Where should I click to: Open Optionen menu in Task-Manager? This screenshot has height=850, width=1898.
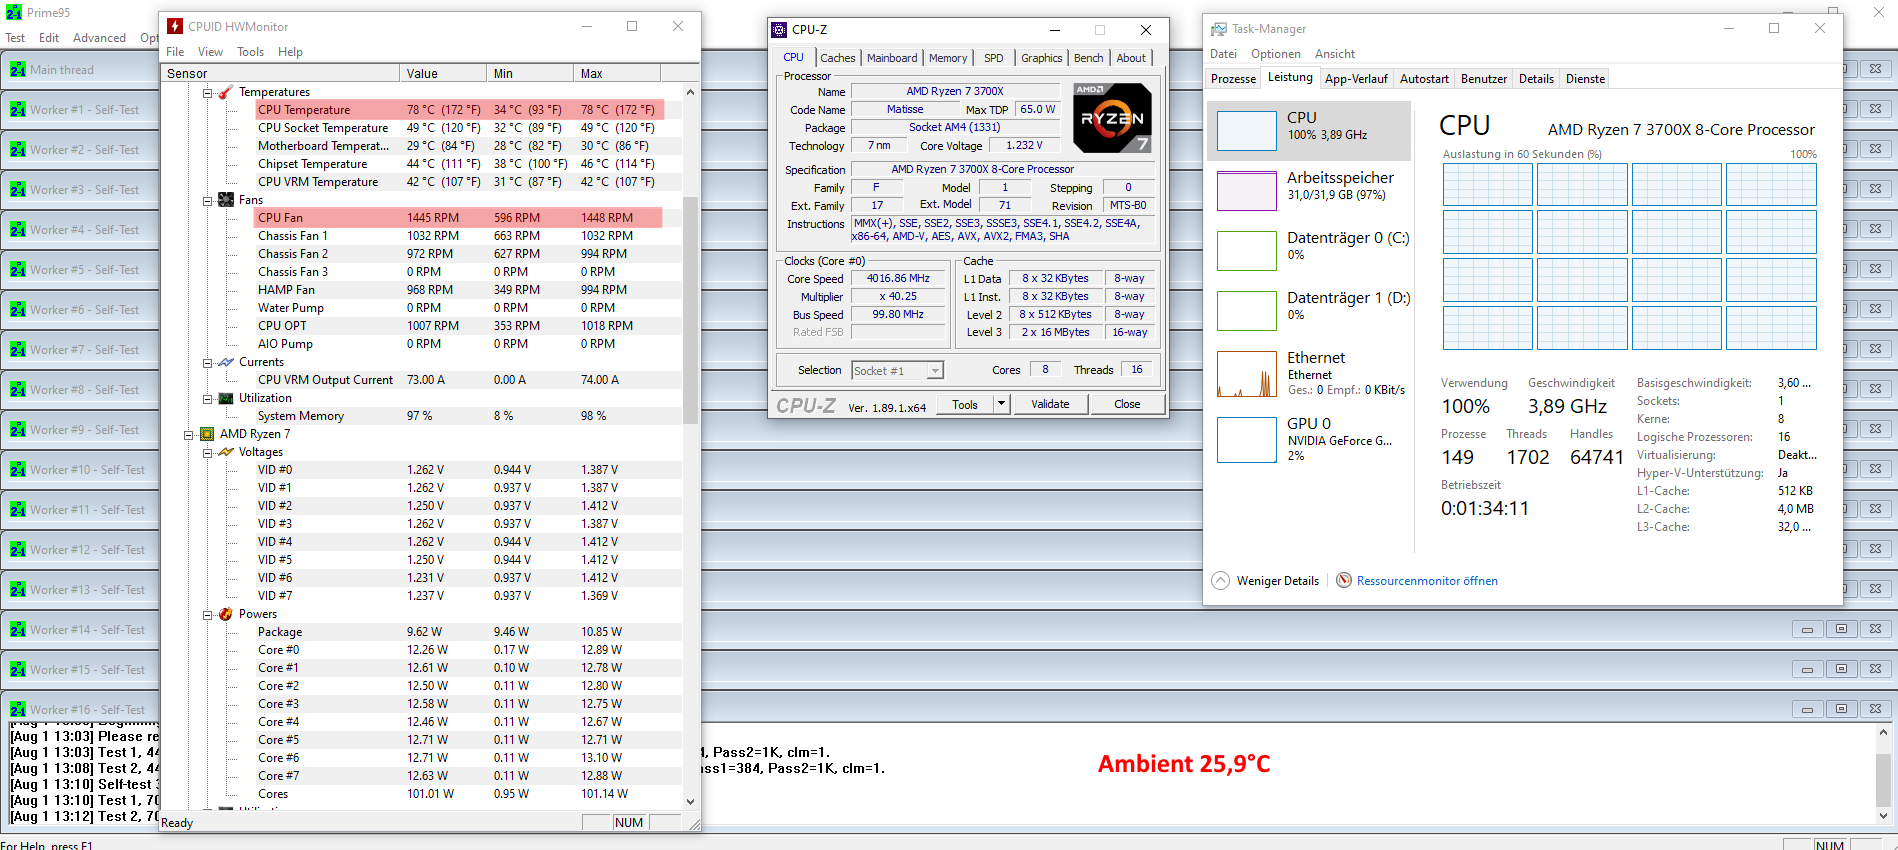click(1276, 54)
